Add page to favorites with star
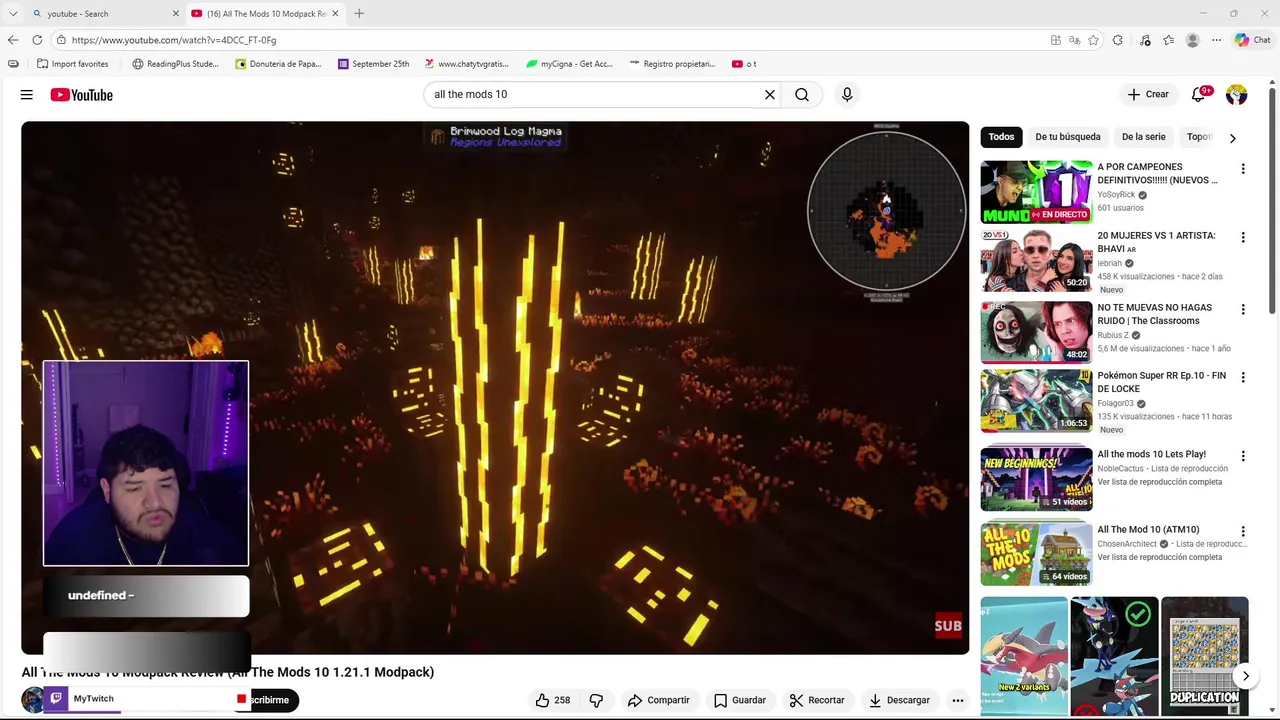Screen dimensions: 1280x720 pyautogui.click(x=1093, y=40)
